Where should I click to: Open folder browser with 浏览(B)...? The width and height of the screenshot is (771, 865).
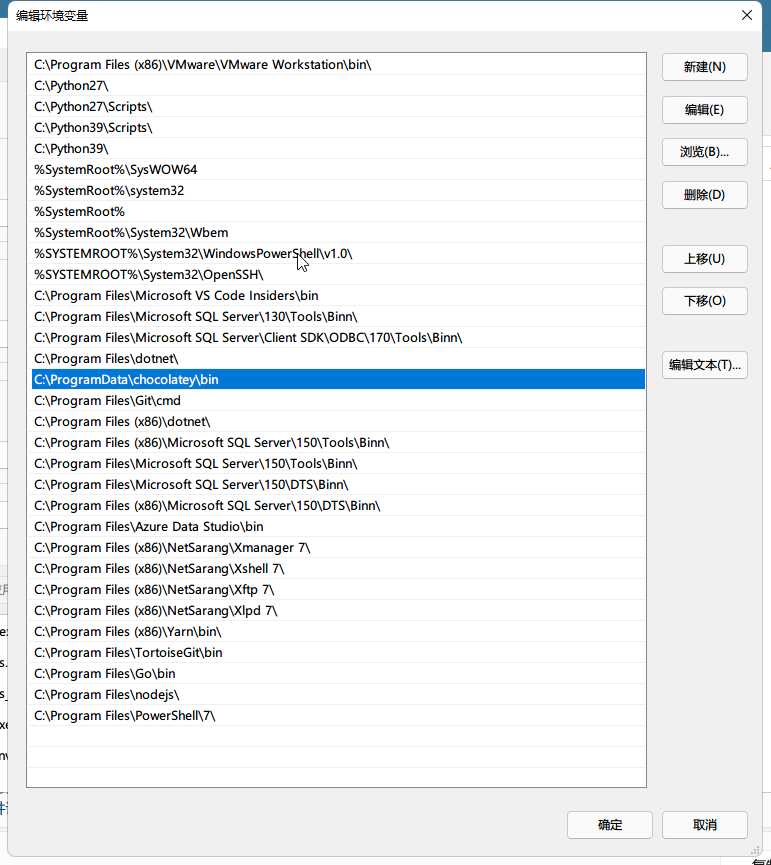704,152
